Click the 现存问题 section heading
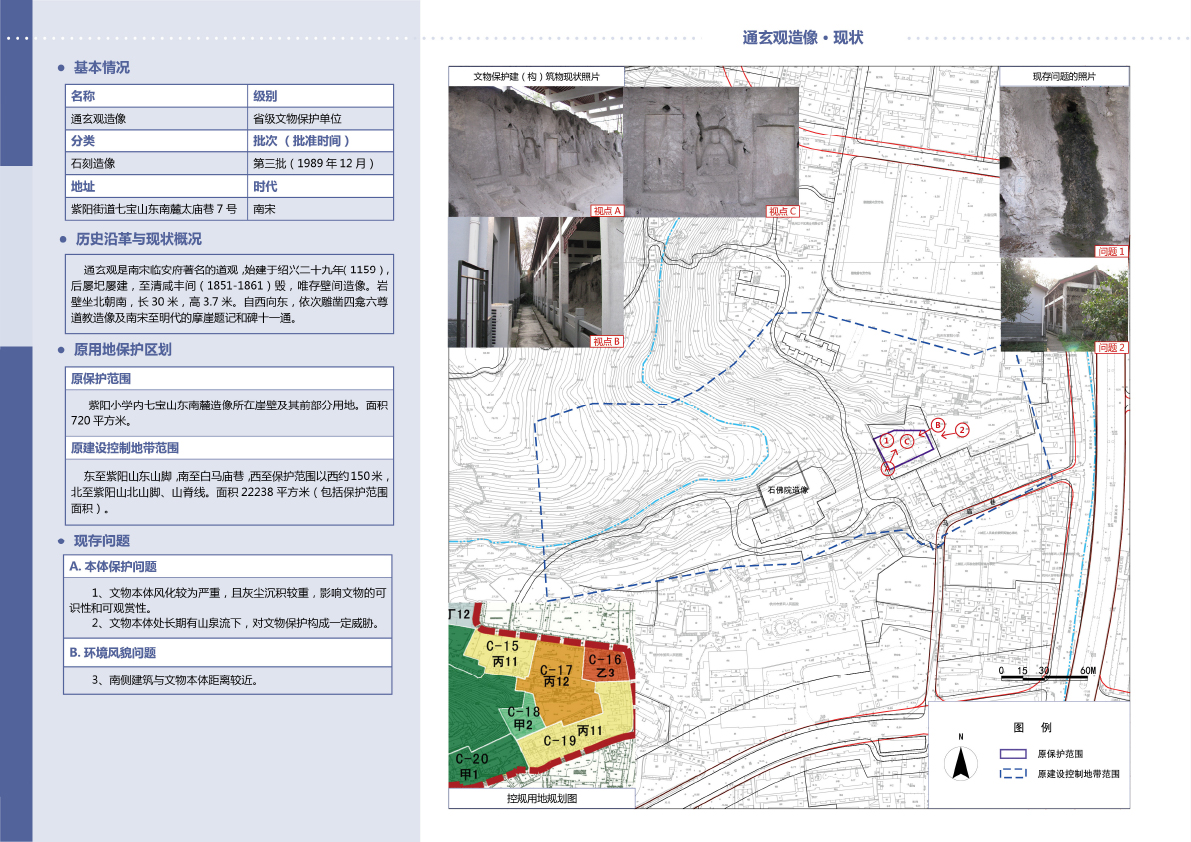The width and height of the screenshot is (1191, 842). click(x=101, y=541)
